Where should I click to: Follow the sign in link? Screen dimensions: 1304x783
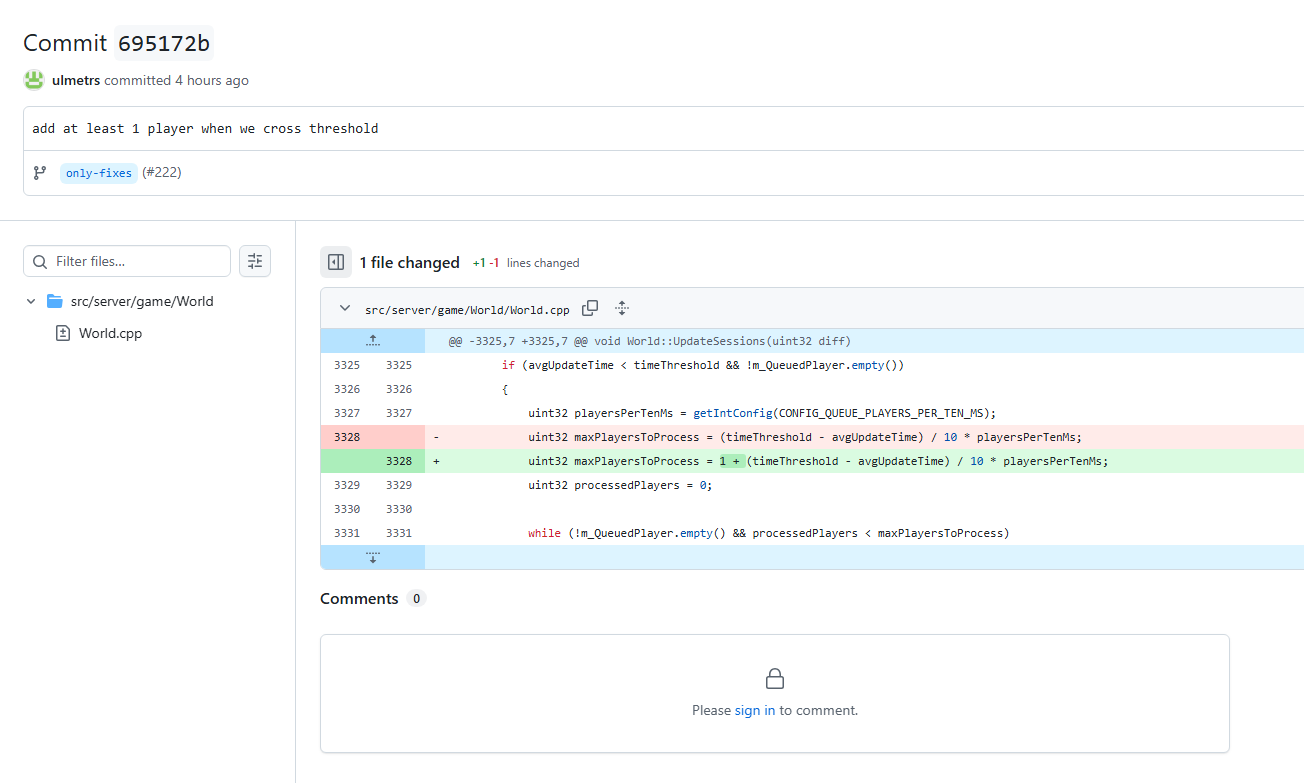755,710
